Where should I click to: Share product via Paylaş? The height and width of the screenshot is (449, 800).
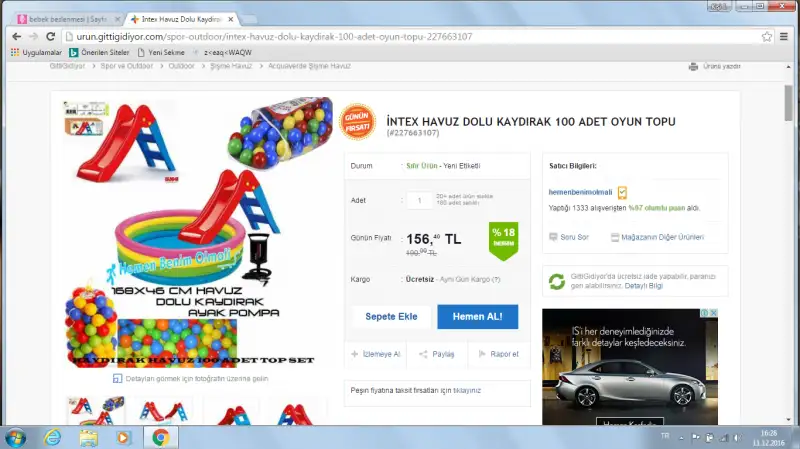[436, 354]
